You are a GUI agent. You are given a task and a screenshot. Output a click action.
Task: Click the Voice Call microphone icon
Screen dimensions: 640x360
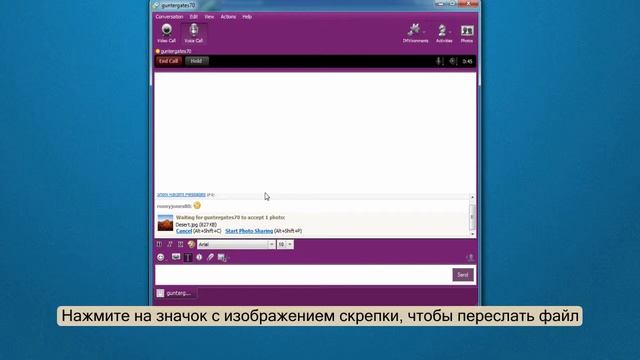pyautogui.click(x=193, y=30)
